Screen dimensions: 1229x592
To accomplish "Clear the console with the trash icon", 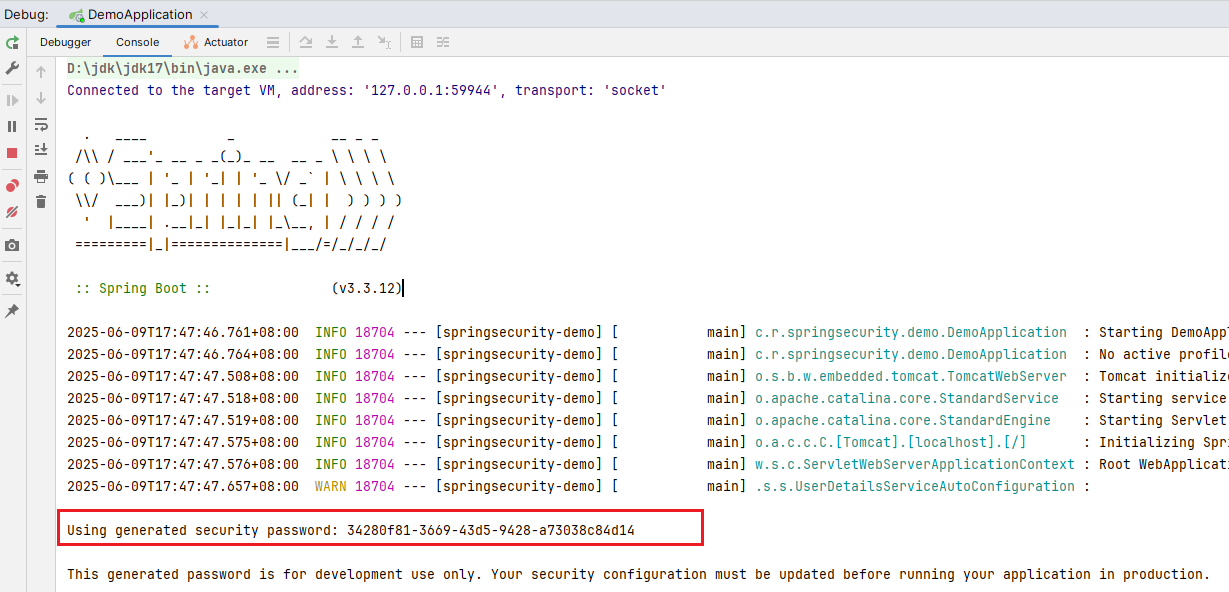I will pyautogui.click(x=41, y=202).
